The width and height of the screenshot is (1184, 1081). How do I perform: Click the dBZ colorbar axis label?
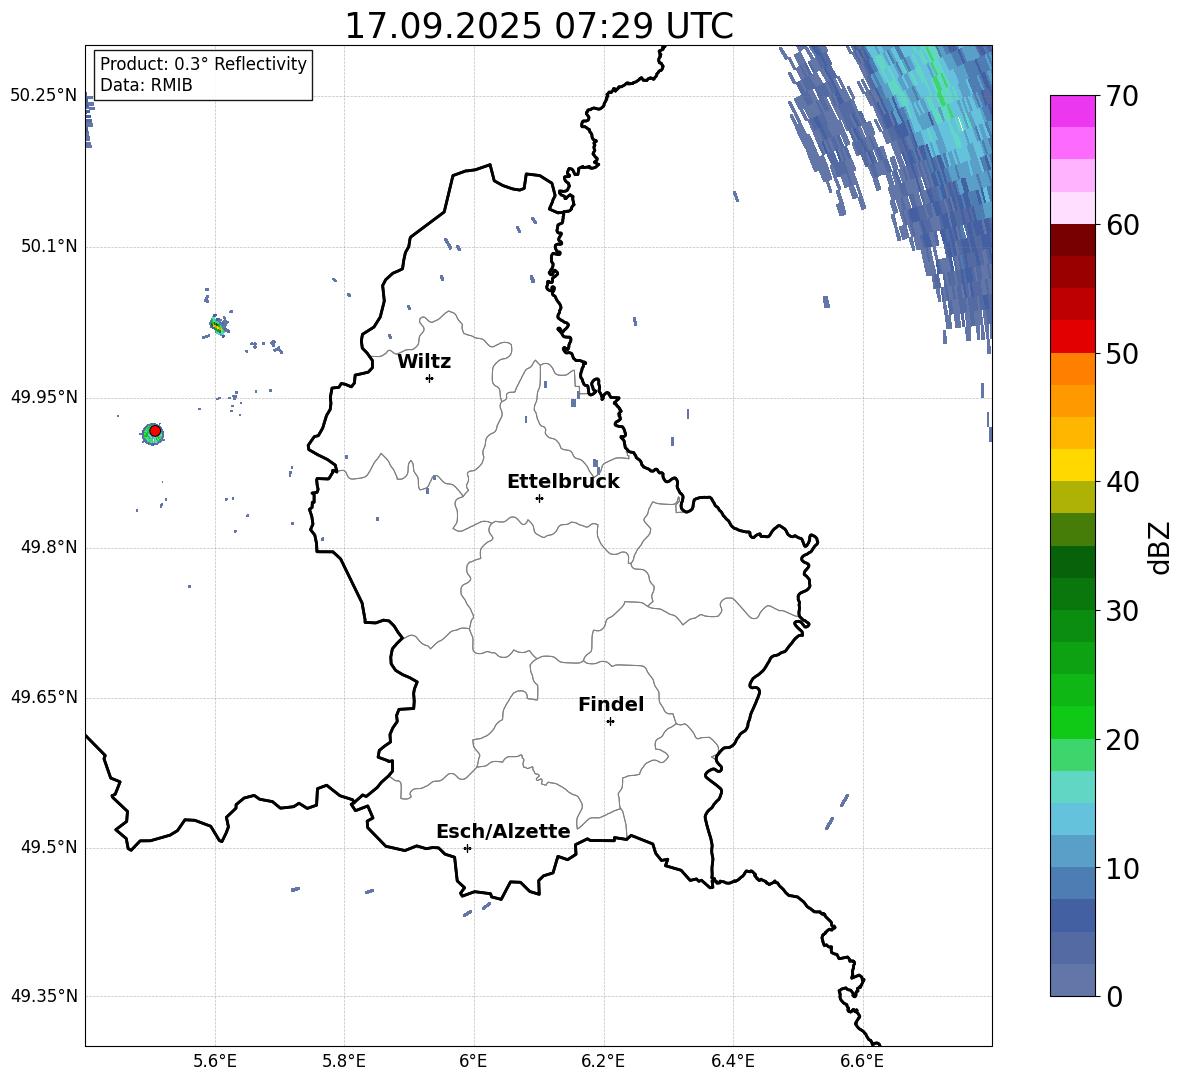click(x=1160, y=547)
